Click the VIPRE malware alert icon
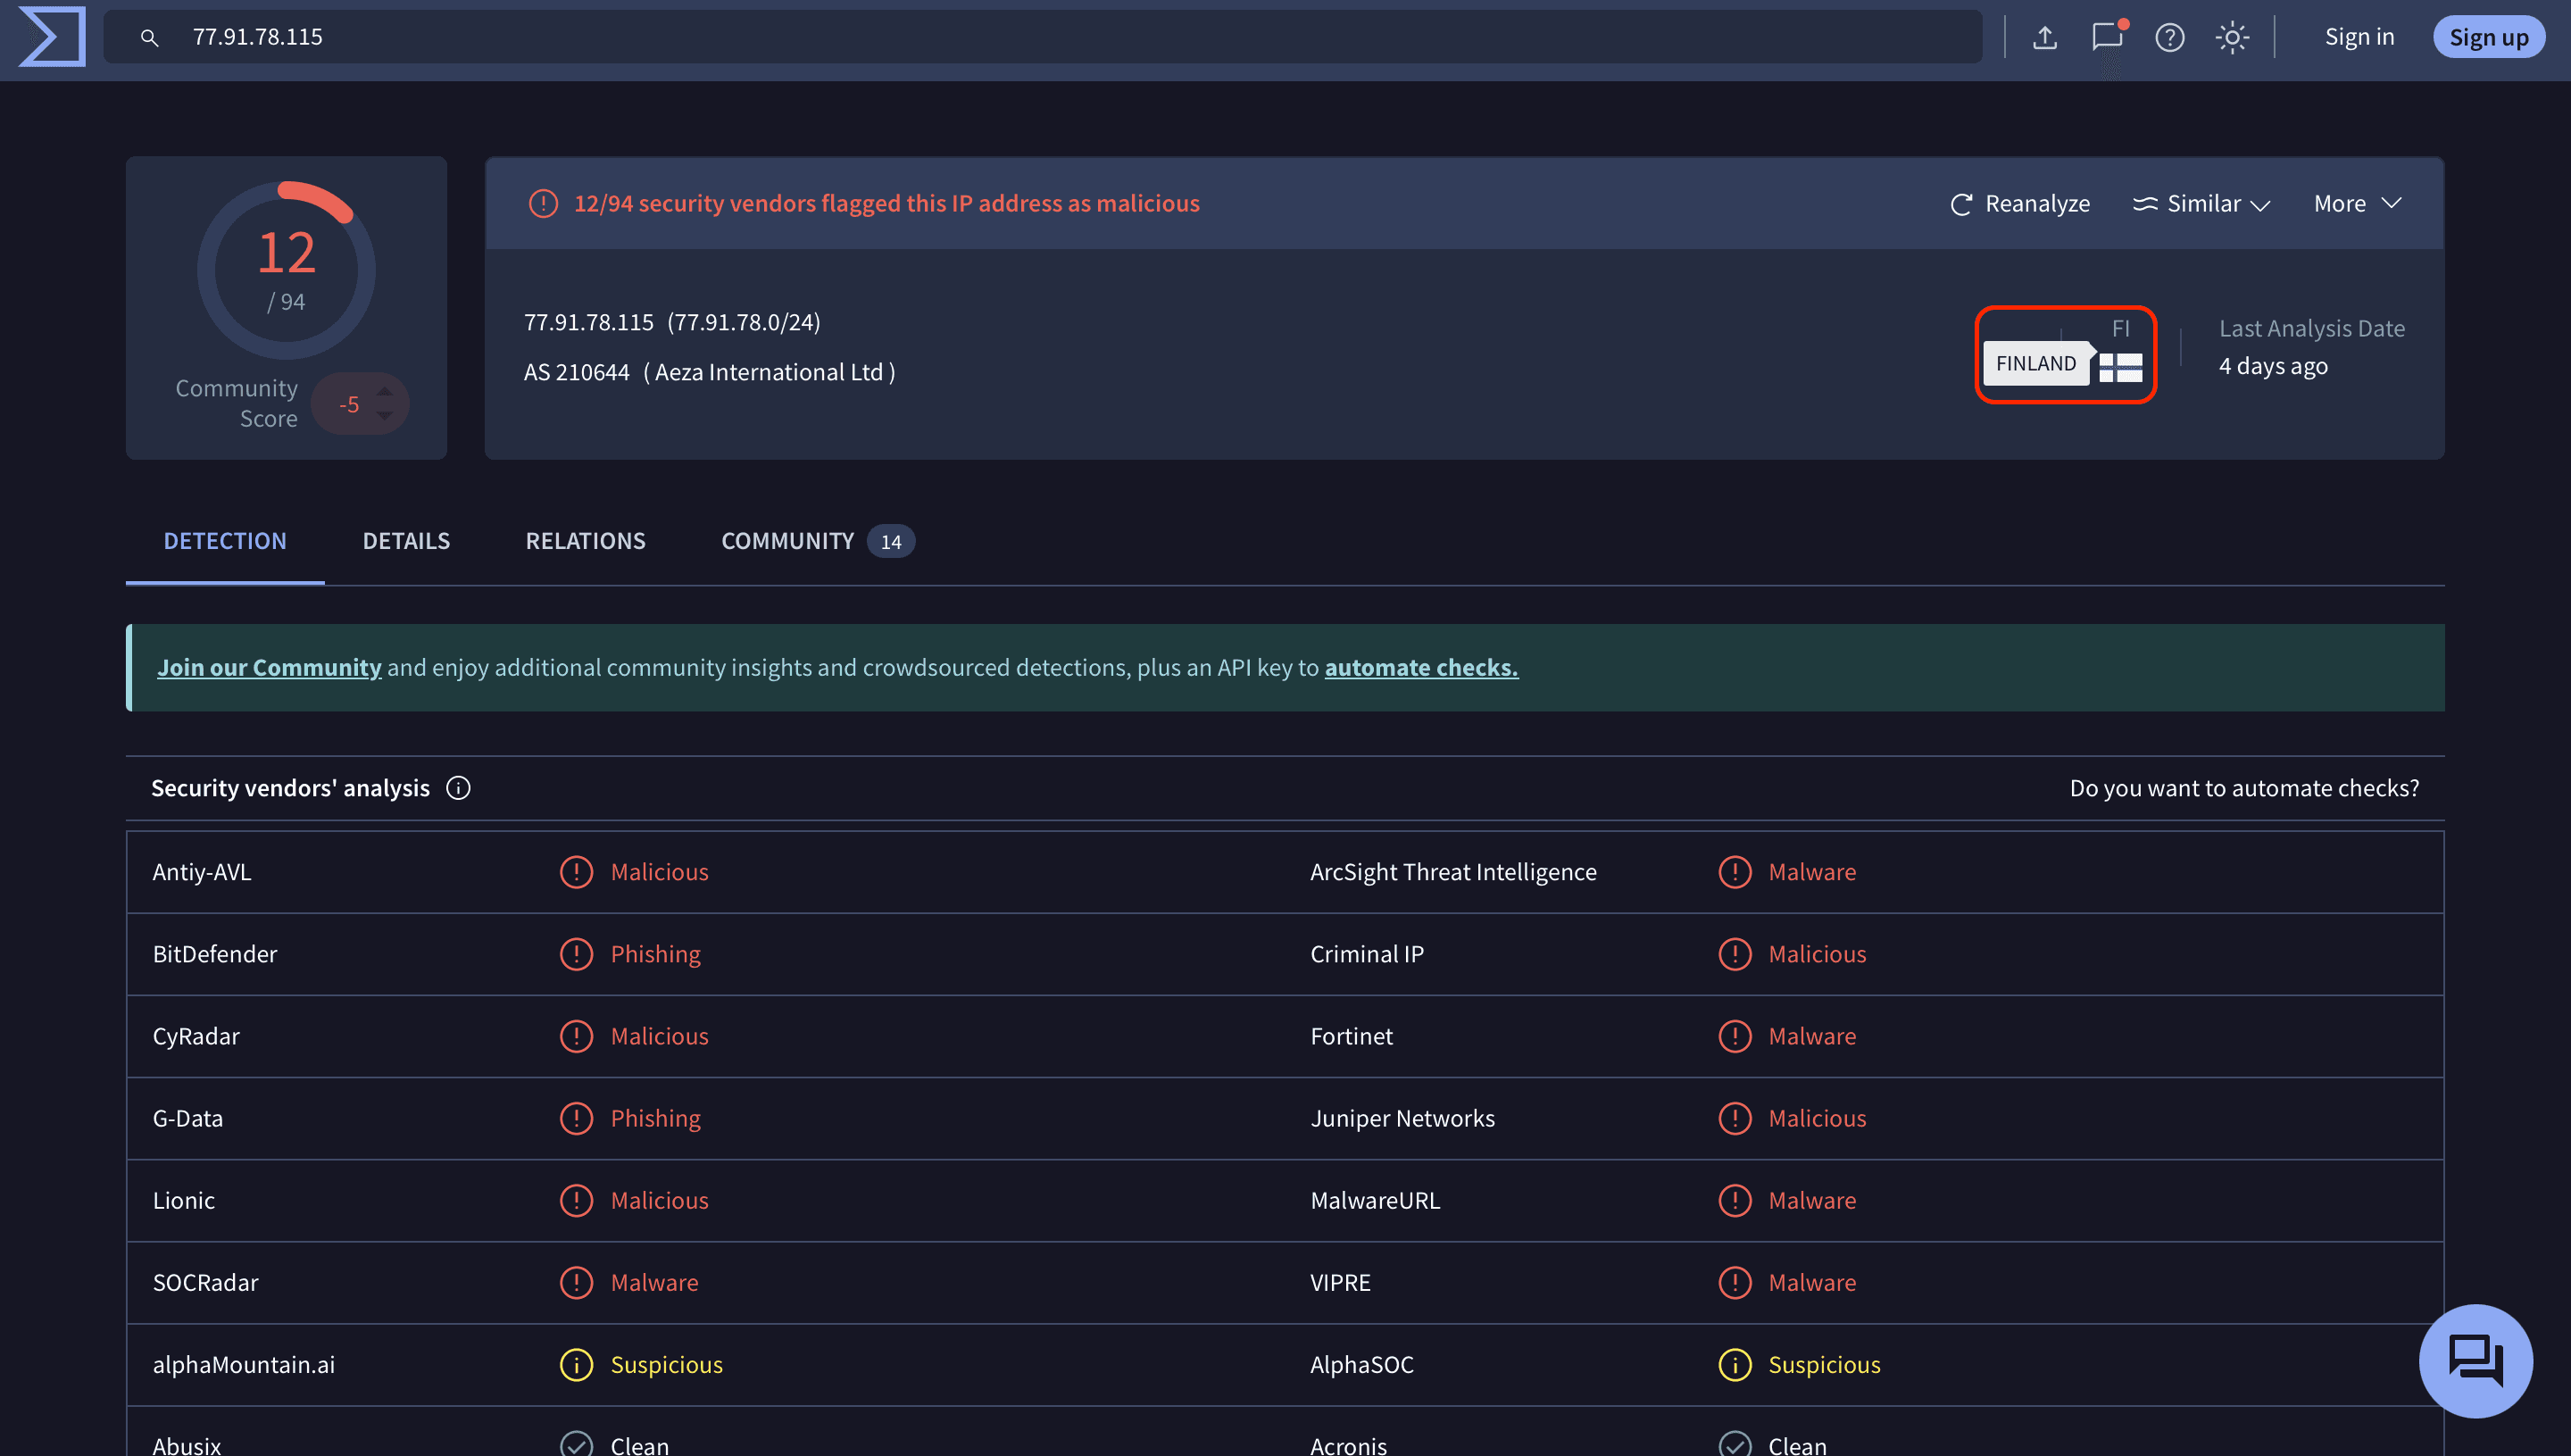 tap(1734, 1282)
